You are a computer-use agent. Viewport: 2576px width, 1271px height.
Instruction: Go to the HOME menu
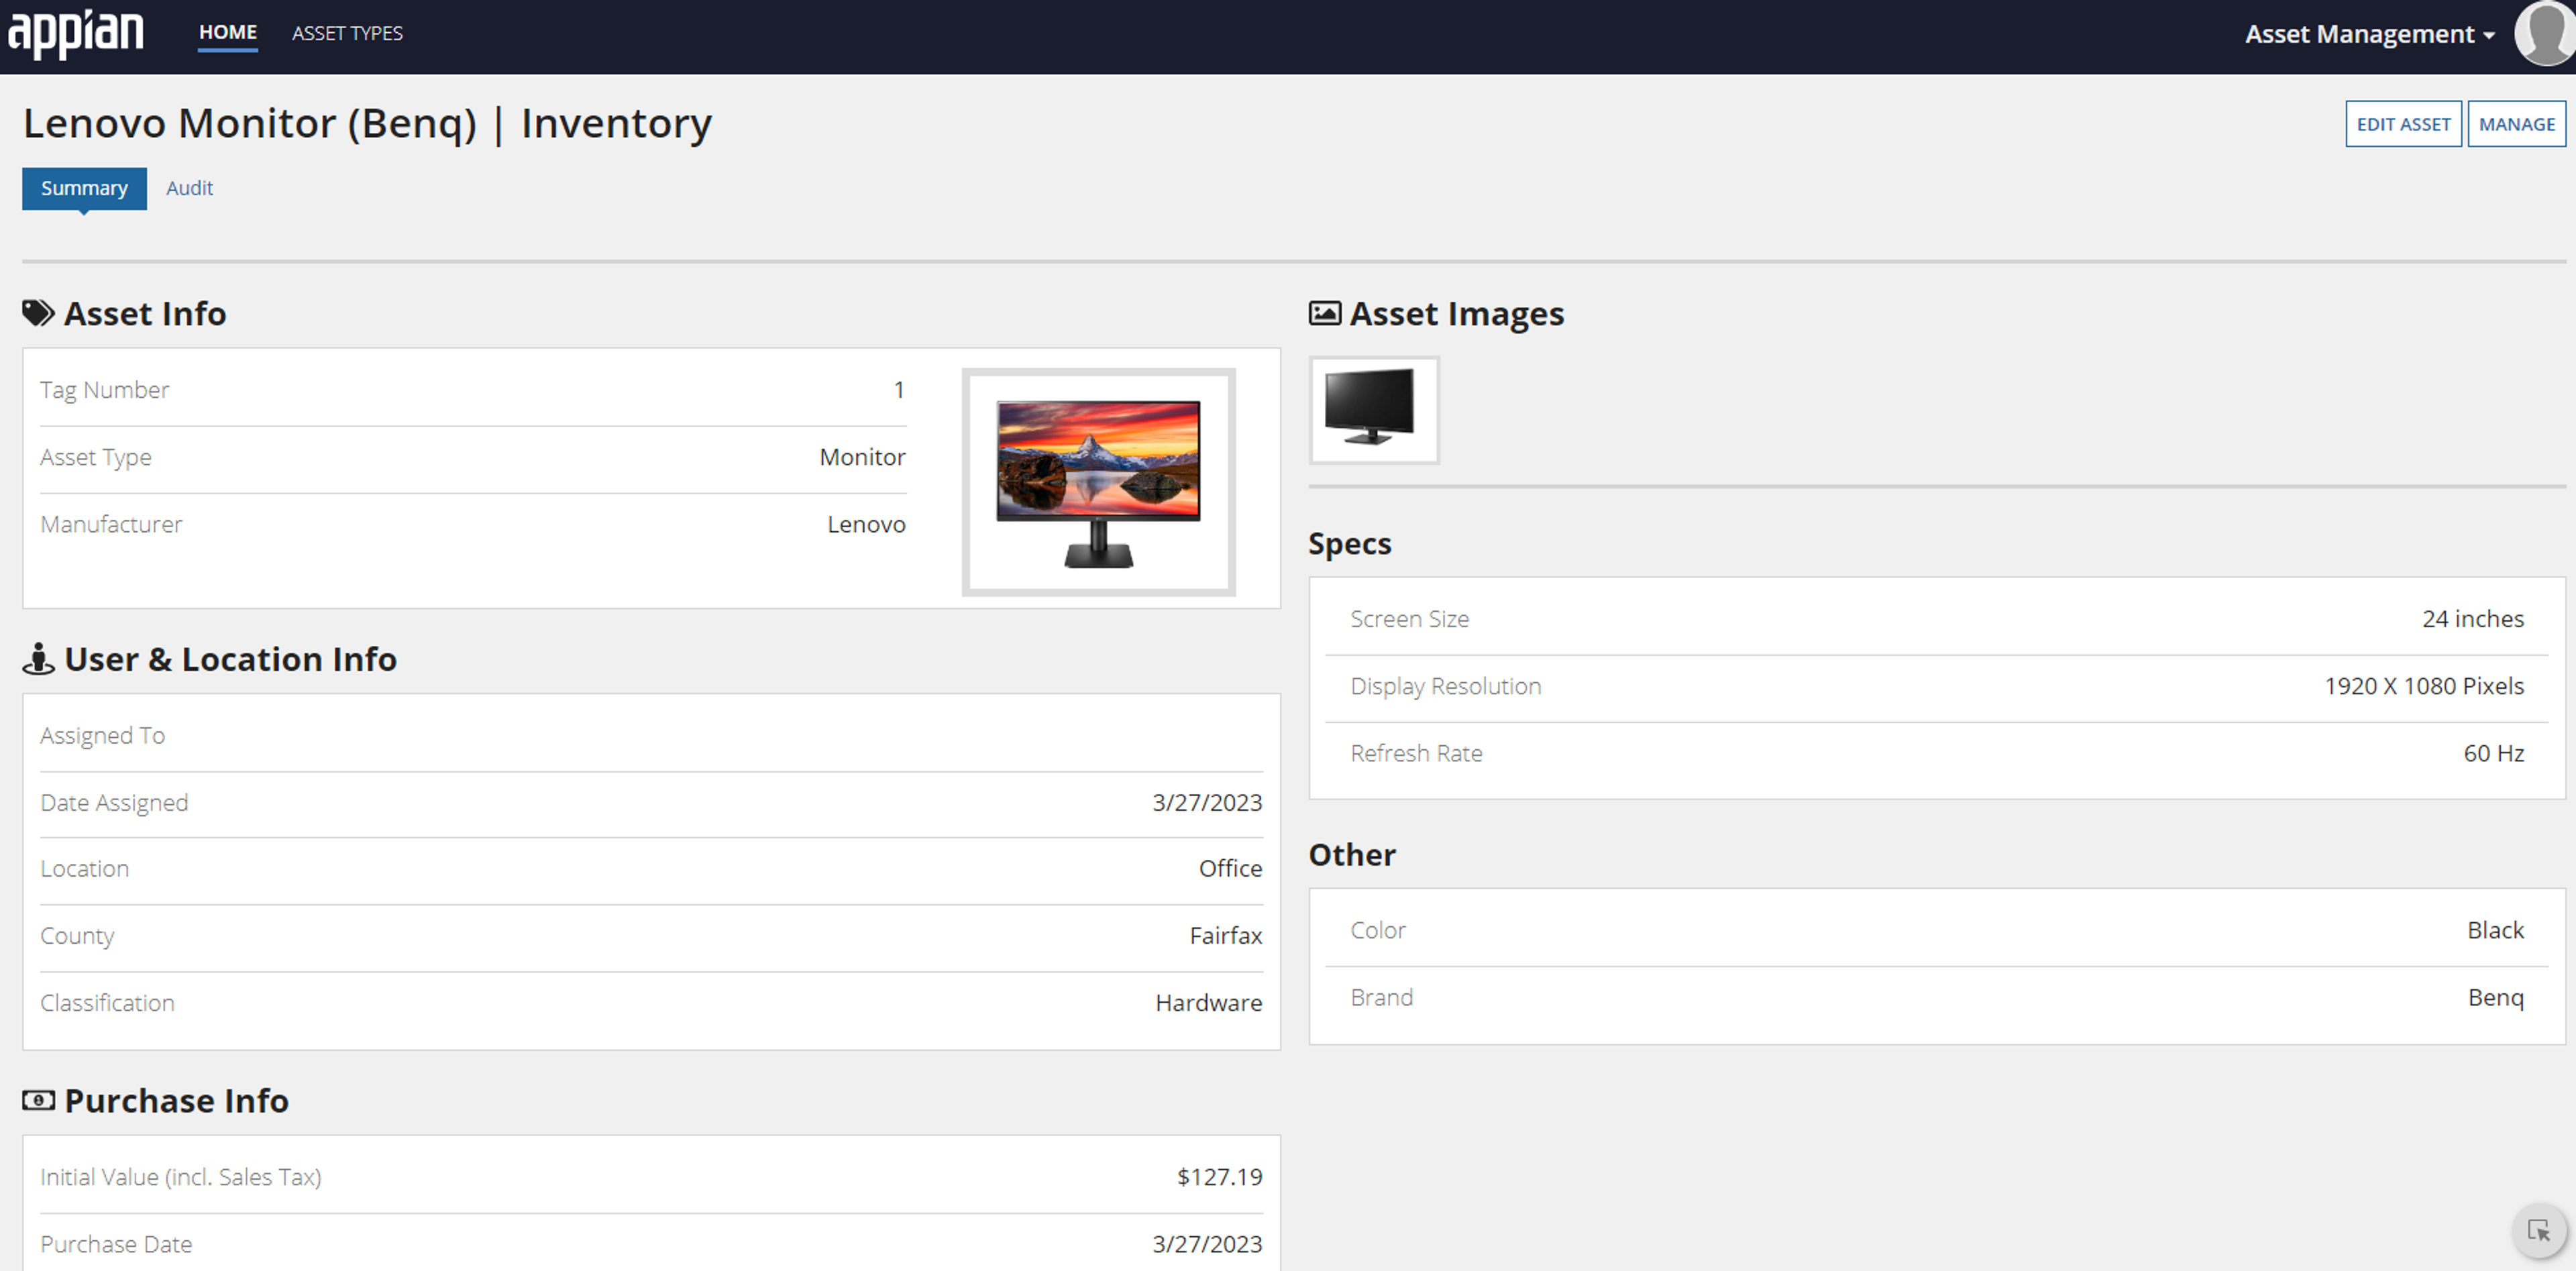click(228, 32)
